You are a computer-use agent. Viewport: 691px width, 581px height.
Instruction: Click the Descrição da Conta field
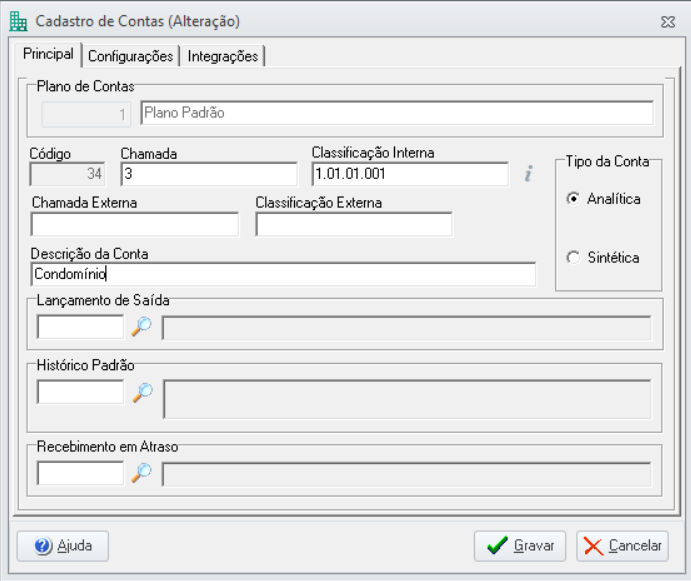click(x=283, y=274)
